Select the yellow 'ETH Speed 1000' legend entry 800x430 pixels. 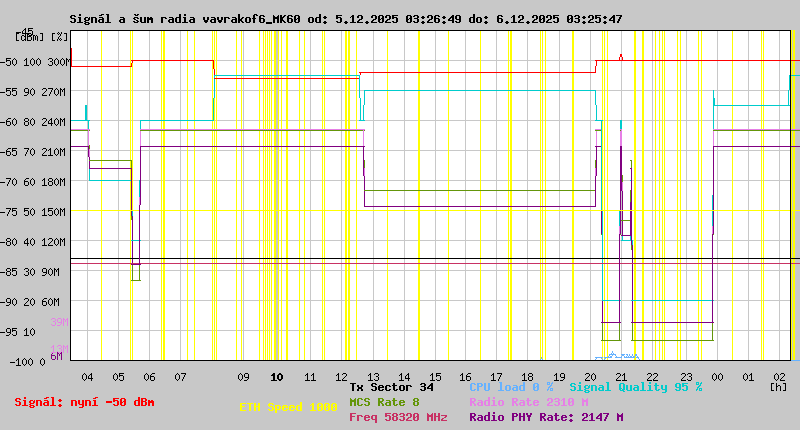point(288,408)
